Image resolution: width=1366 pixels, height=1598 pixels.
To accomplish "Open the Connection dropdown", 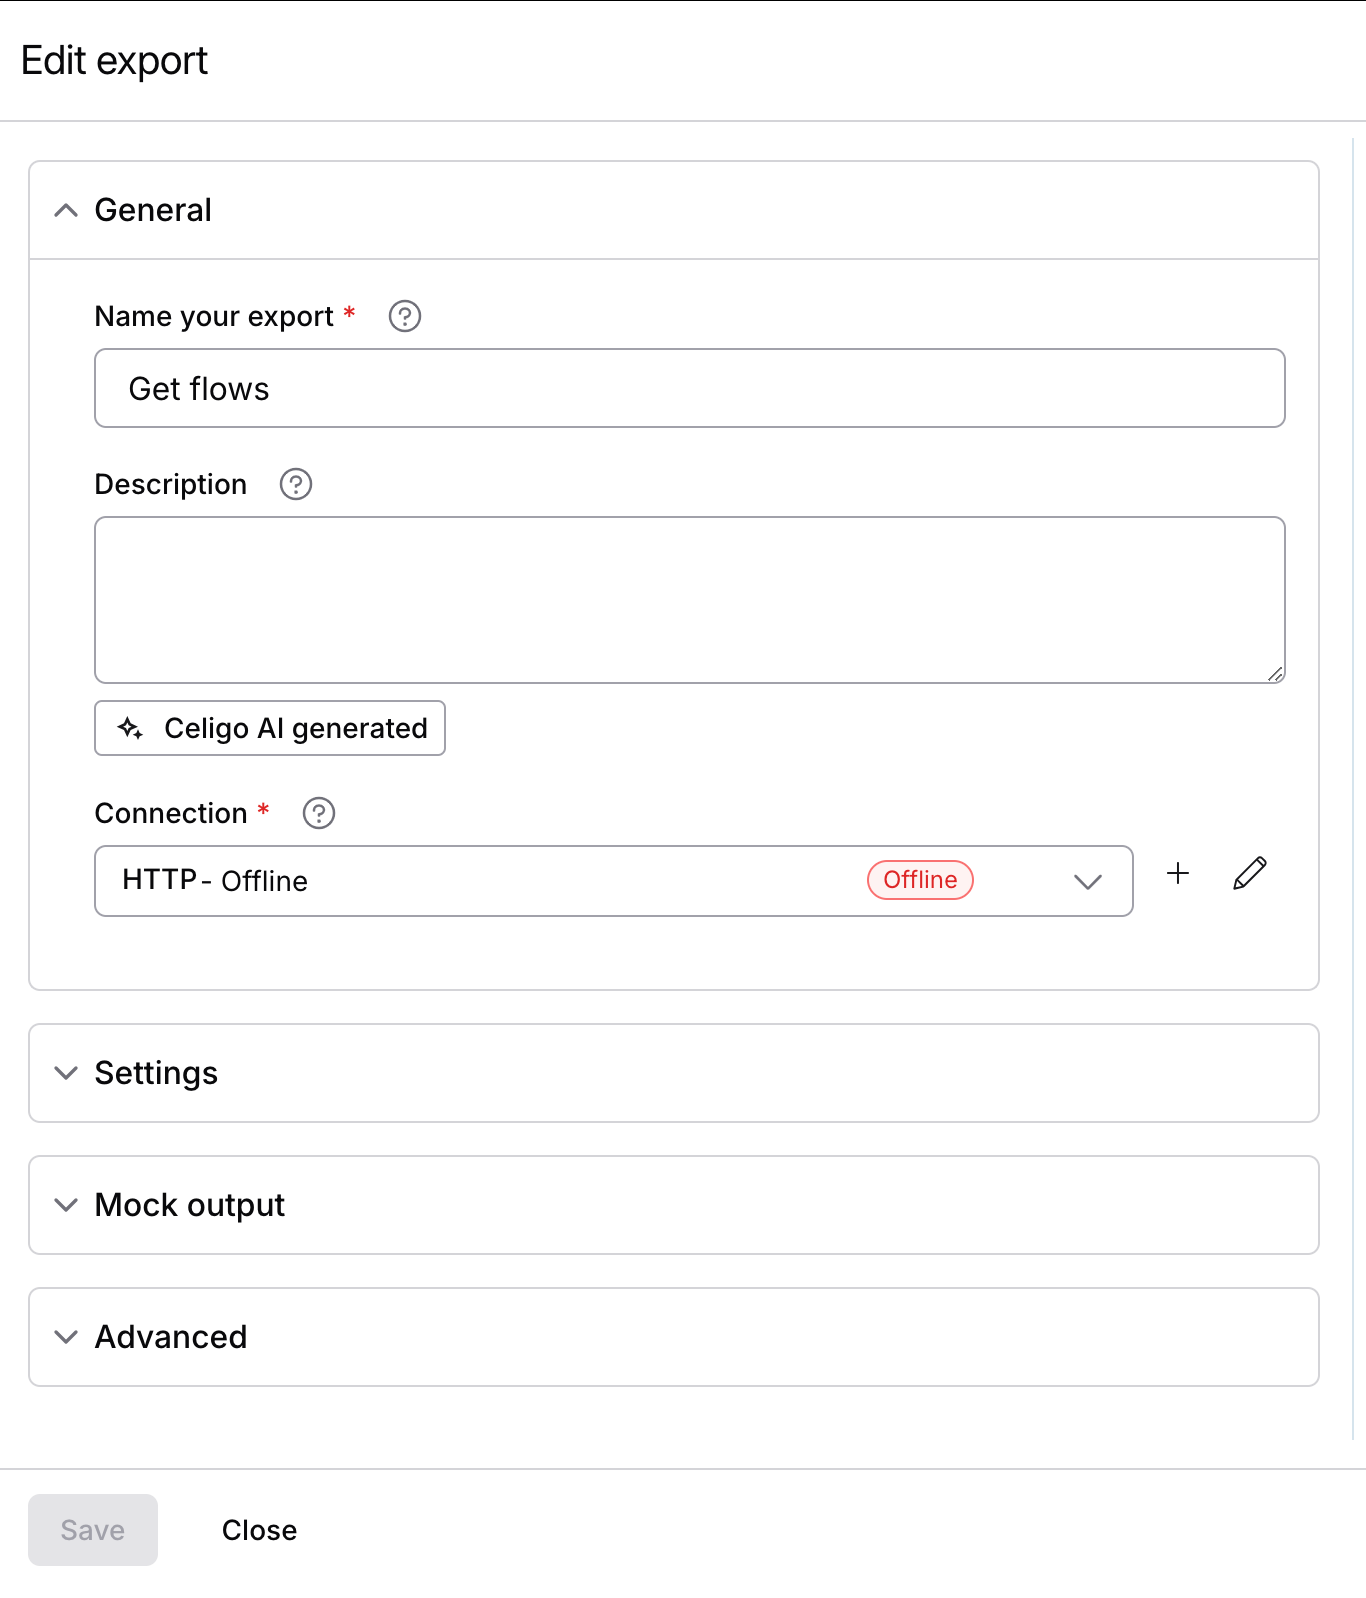I will pos(1088,881).
